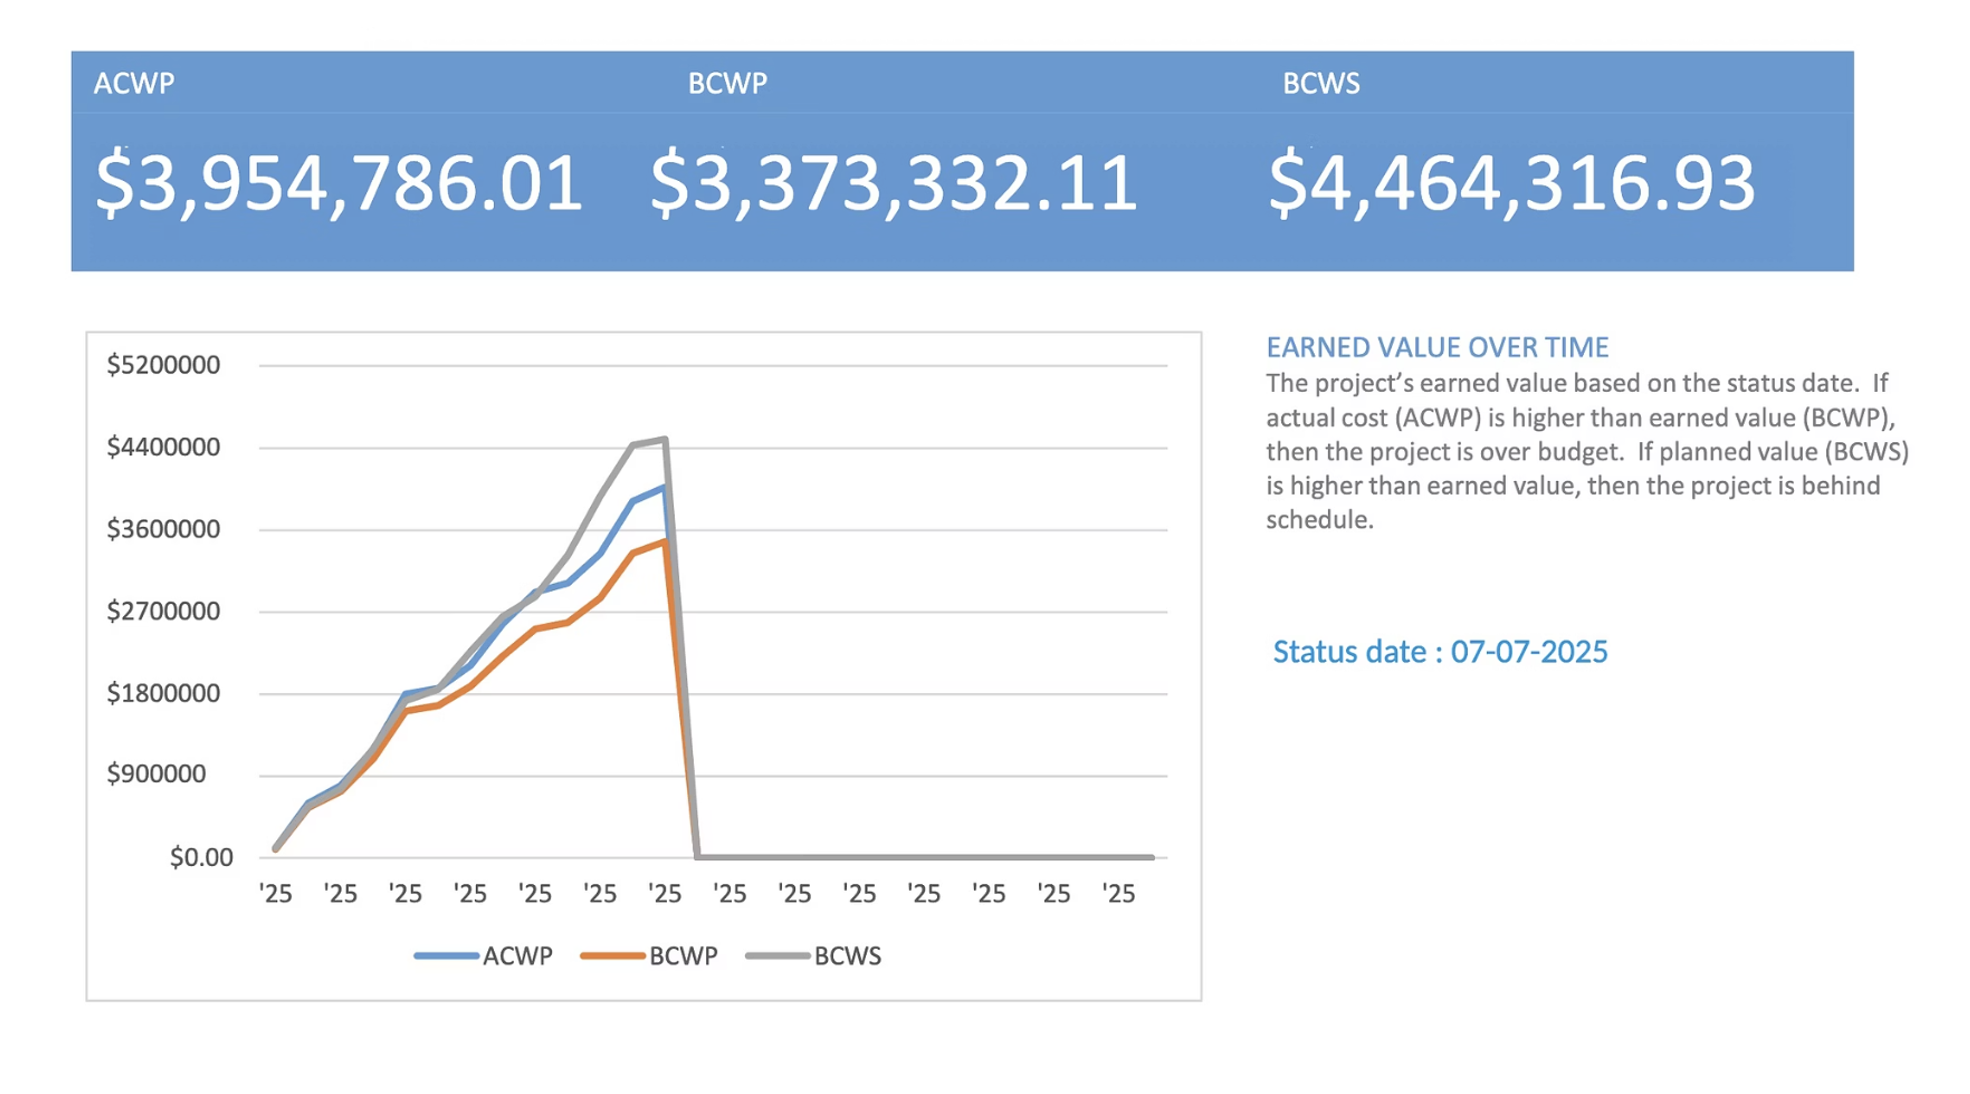The width and height of the screenshot is (1970, 1094).
Task: Click the orange BCWP legend swatch
Action: tap(612, 956)
